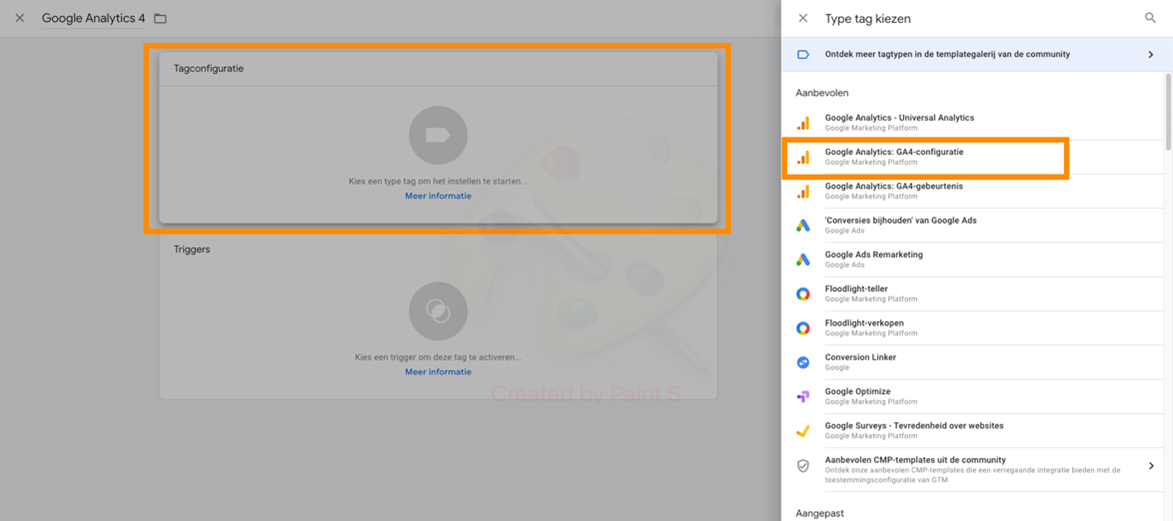Click the GA4-gebeurtenis bar-chart icon
Viewport: 1173px width, 521px height.
tap(803, 192)
